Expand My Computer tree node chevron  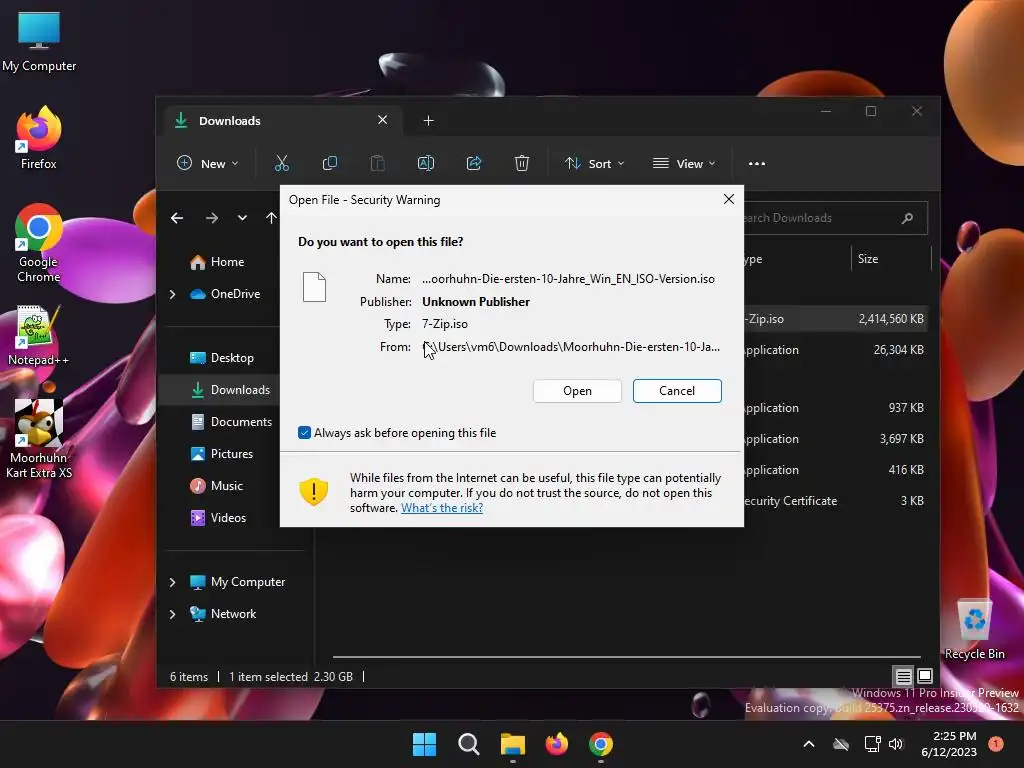(x=172, y=582)
